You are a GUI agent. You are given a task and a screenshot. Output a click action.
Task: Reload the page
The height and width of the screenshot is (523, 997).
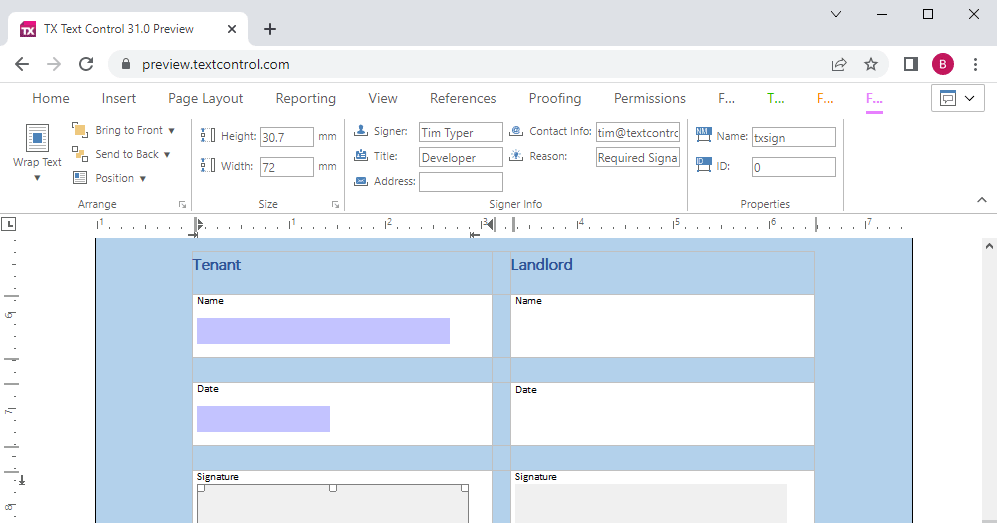86,64
